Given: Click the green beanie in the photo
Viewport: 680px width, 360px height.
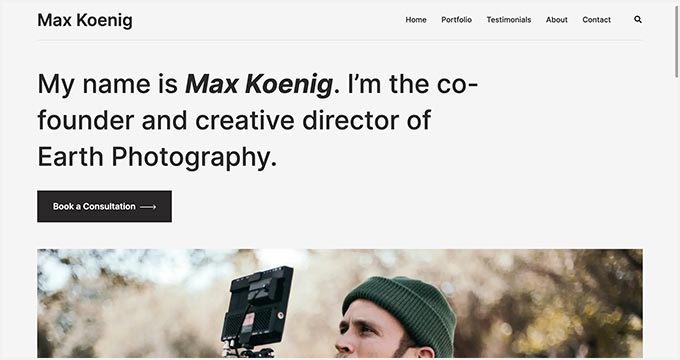Looking at the screenshot, I should [399, 308].
